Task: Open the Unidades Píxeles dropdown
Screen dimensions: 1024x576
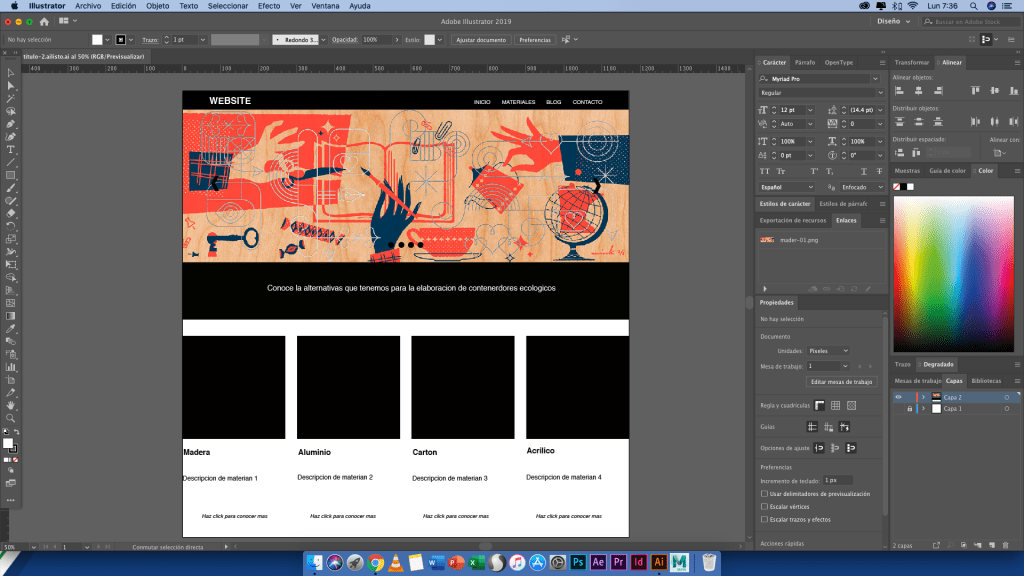Action: [x=829, y=351]
